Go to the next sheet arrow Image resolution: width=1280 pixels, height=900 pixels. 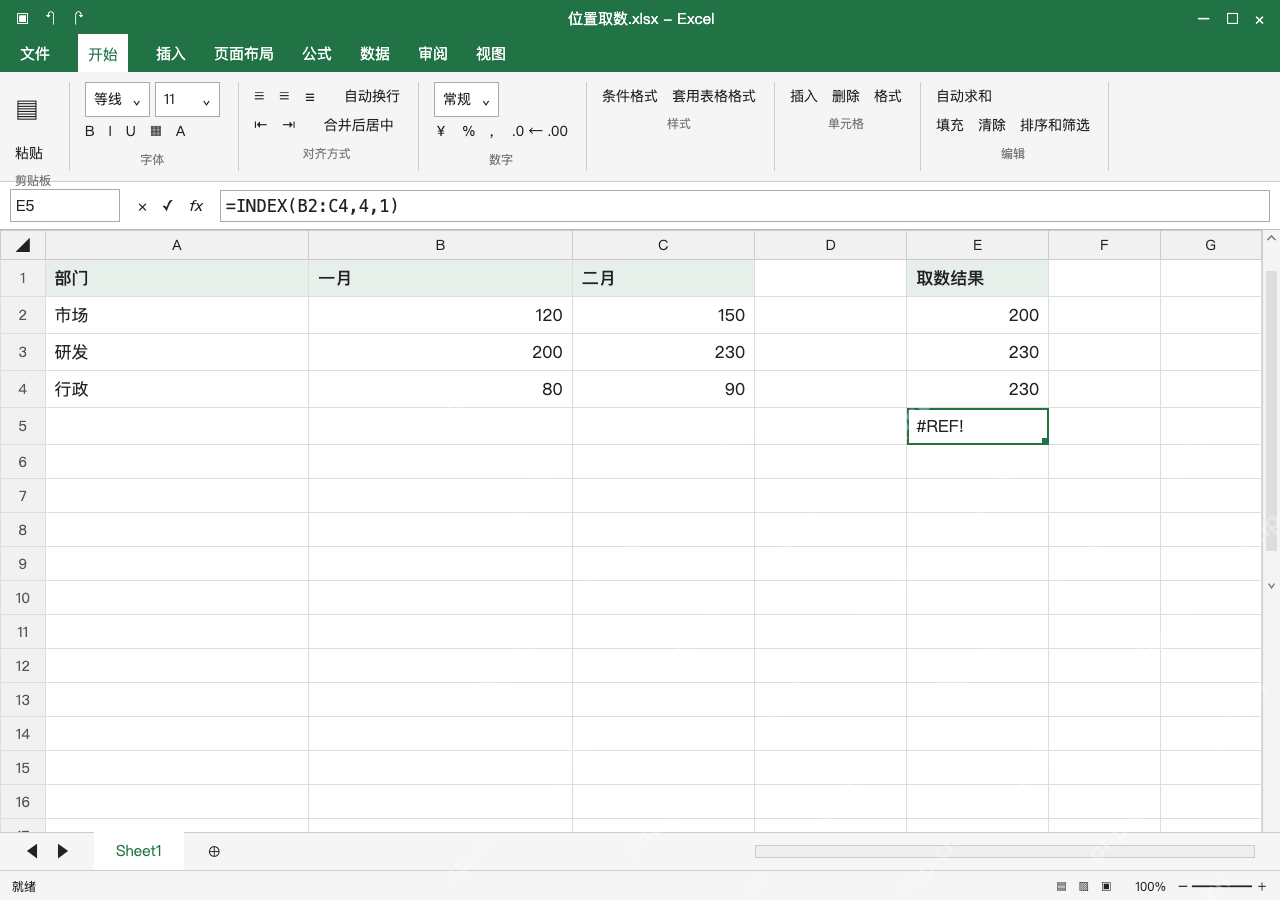point(63,851)
